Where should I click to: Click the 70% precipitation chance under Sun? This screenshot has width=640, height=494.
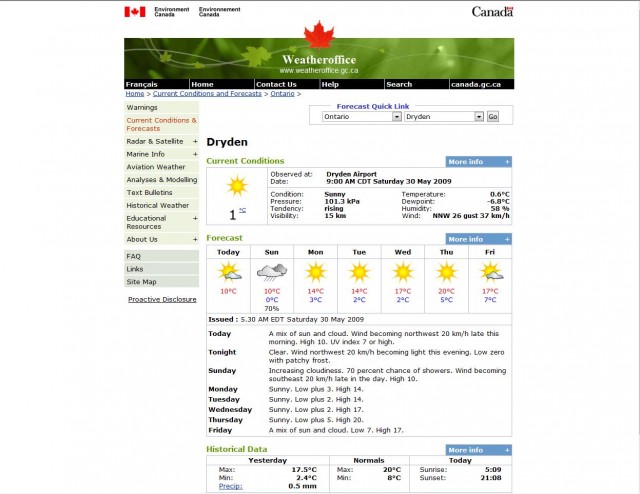[271, 309]
